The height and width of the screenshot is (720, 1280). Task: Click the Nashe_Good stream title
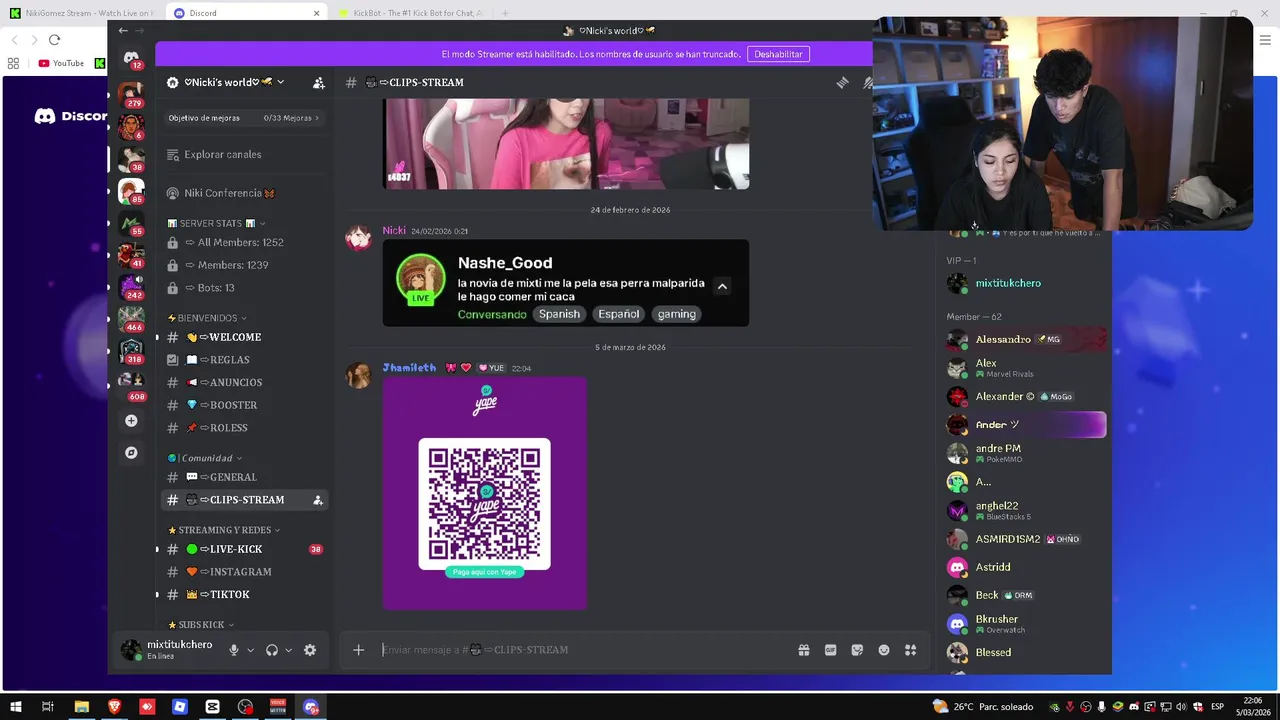[x=505, y=263]
